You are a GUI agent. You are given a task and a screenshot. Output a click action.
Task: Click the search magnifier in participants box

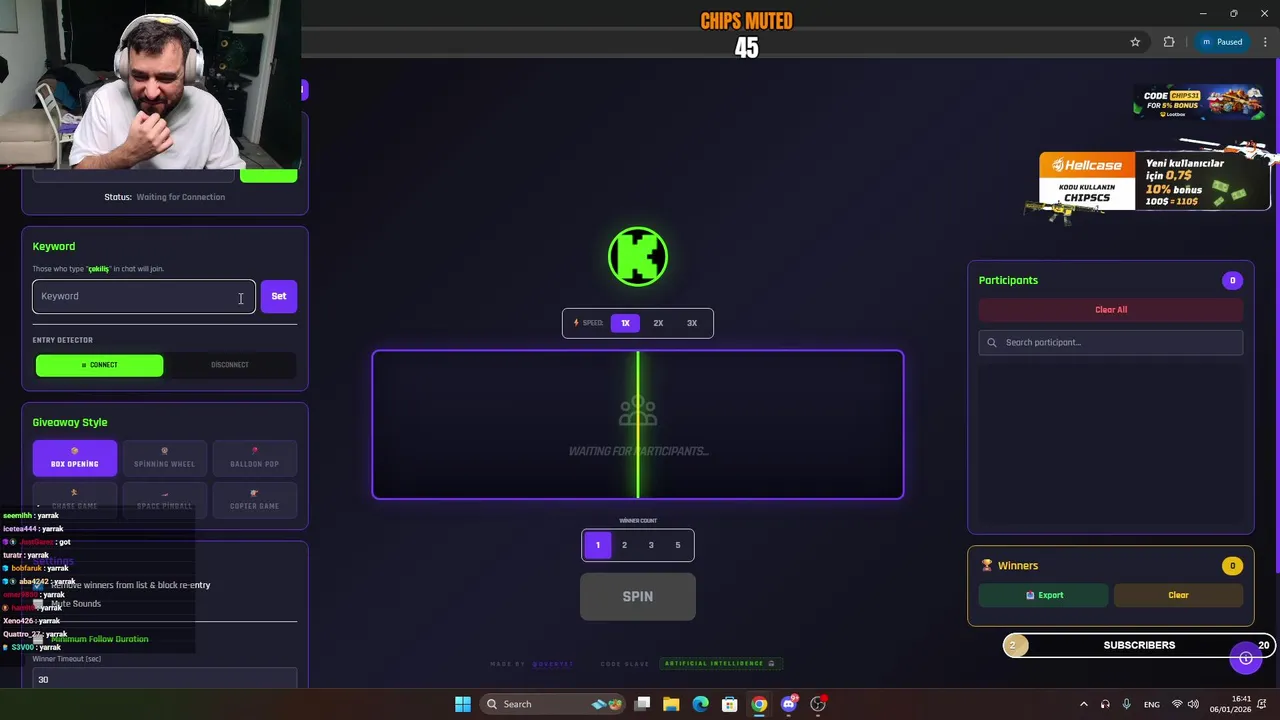[992, 342]
